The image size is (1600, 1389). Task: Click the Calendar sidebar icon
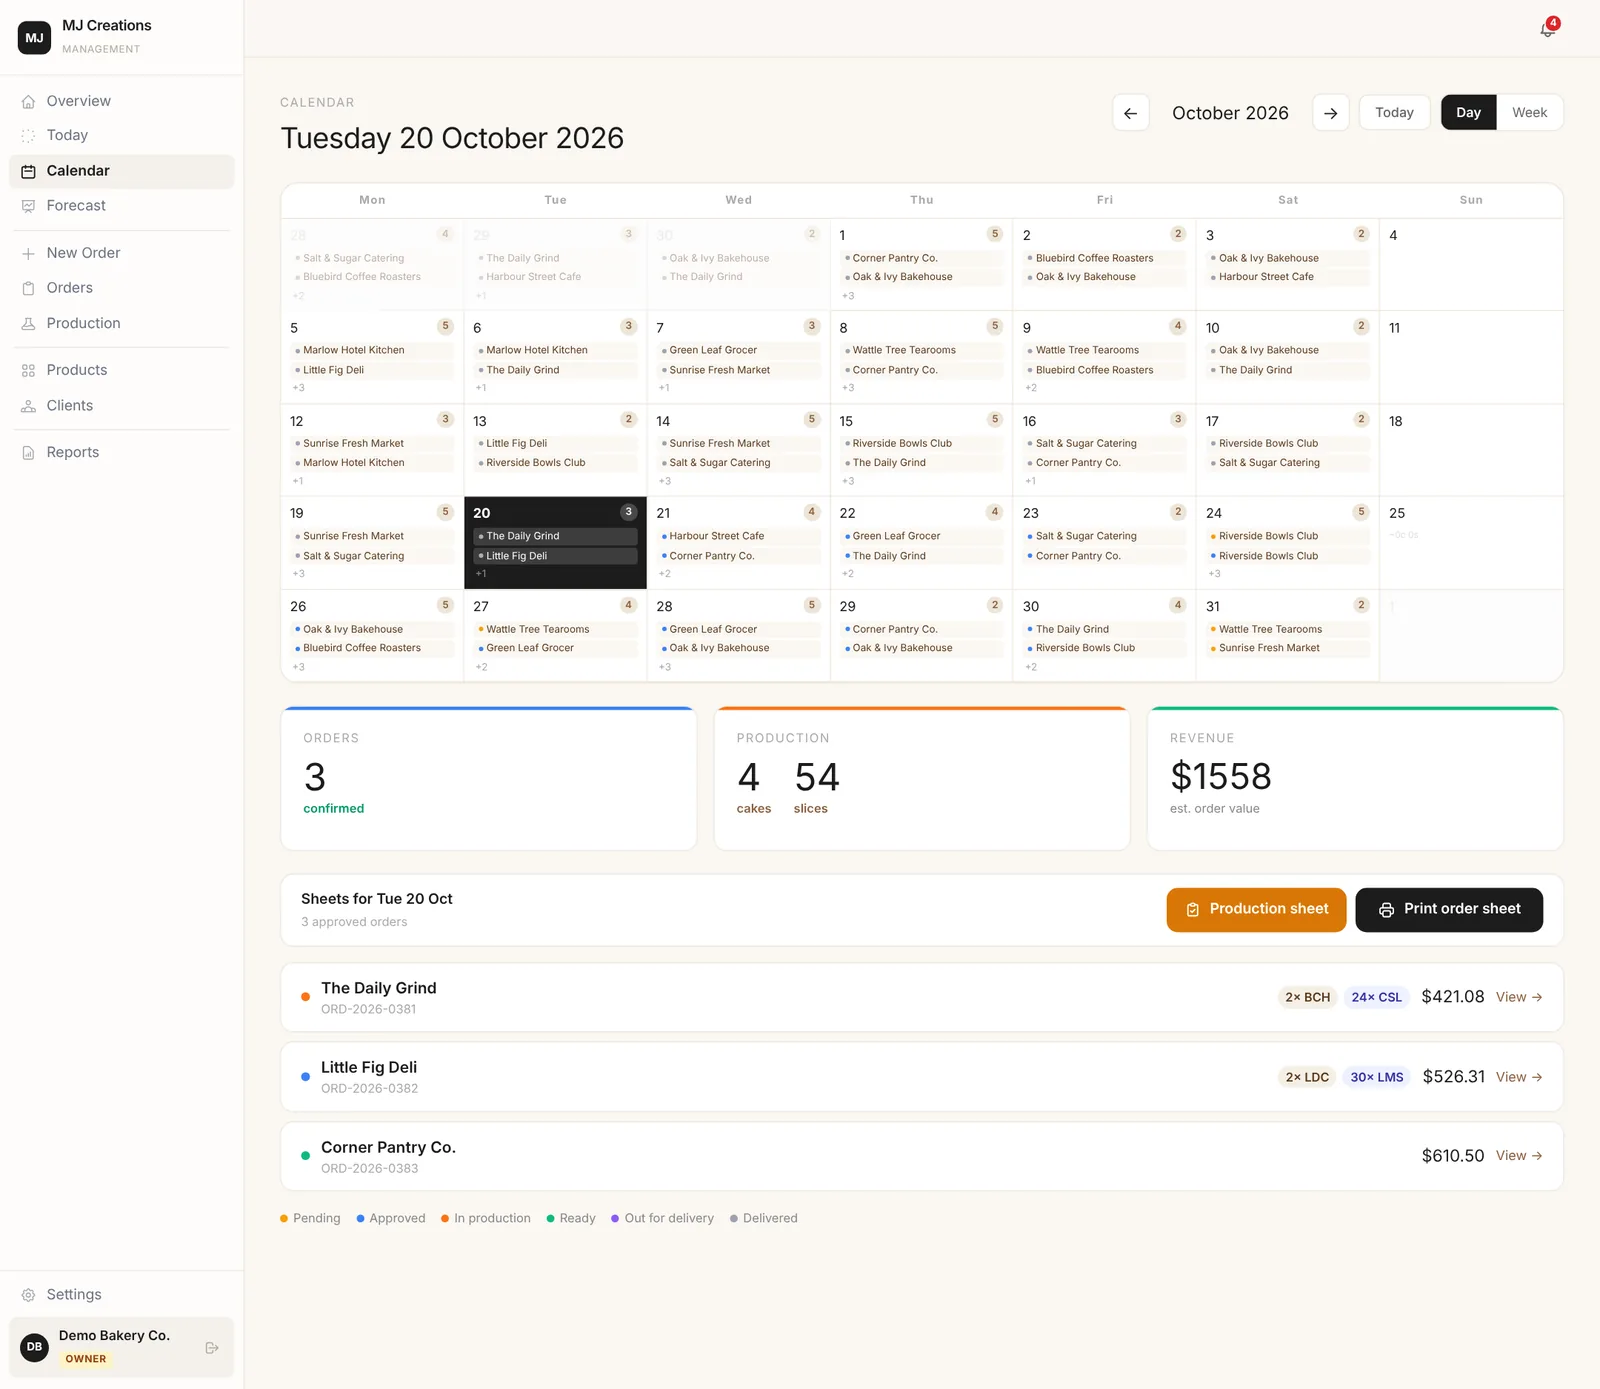[x=28, y=171]
